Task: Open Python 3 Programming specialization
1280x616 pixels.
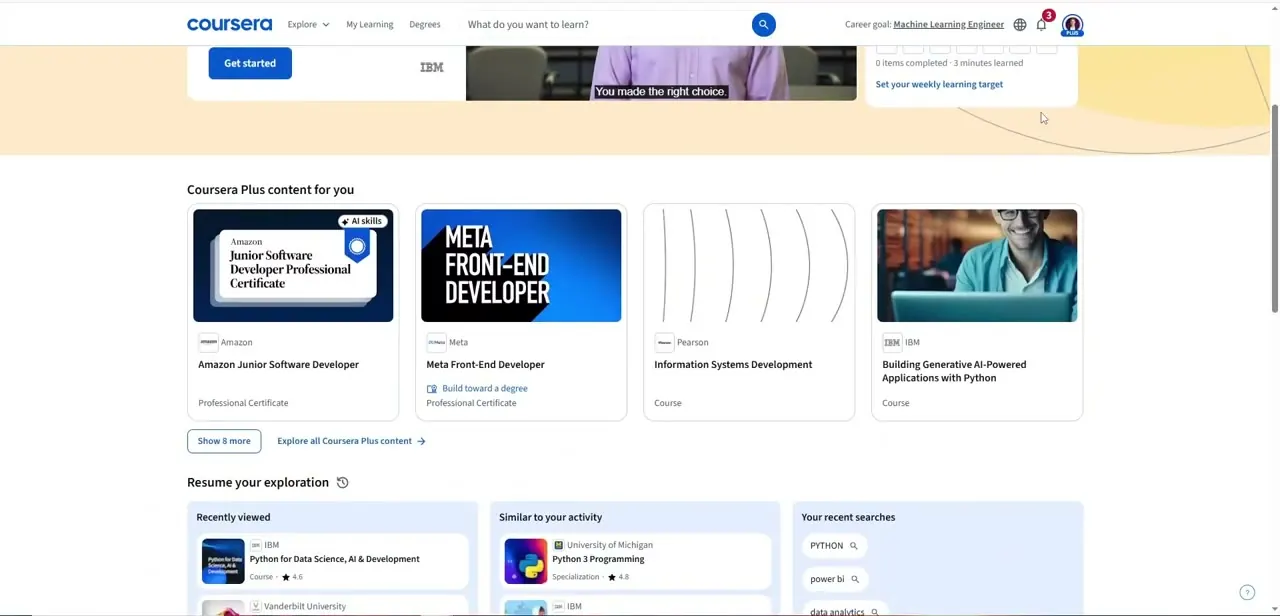Action: [598, 559]
